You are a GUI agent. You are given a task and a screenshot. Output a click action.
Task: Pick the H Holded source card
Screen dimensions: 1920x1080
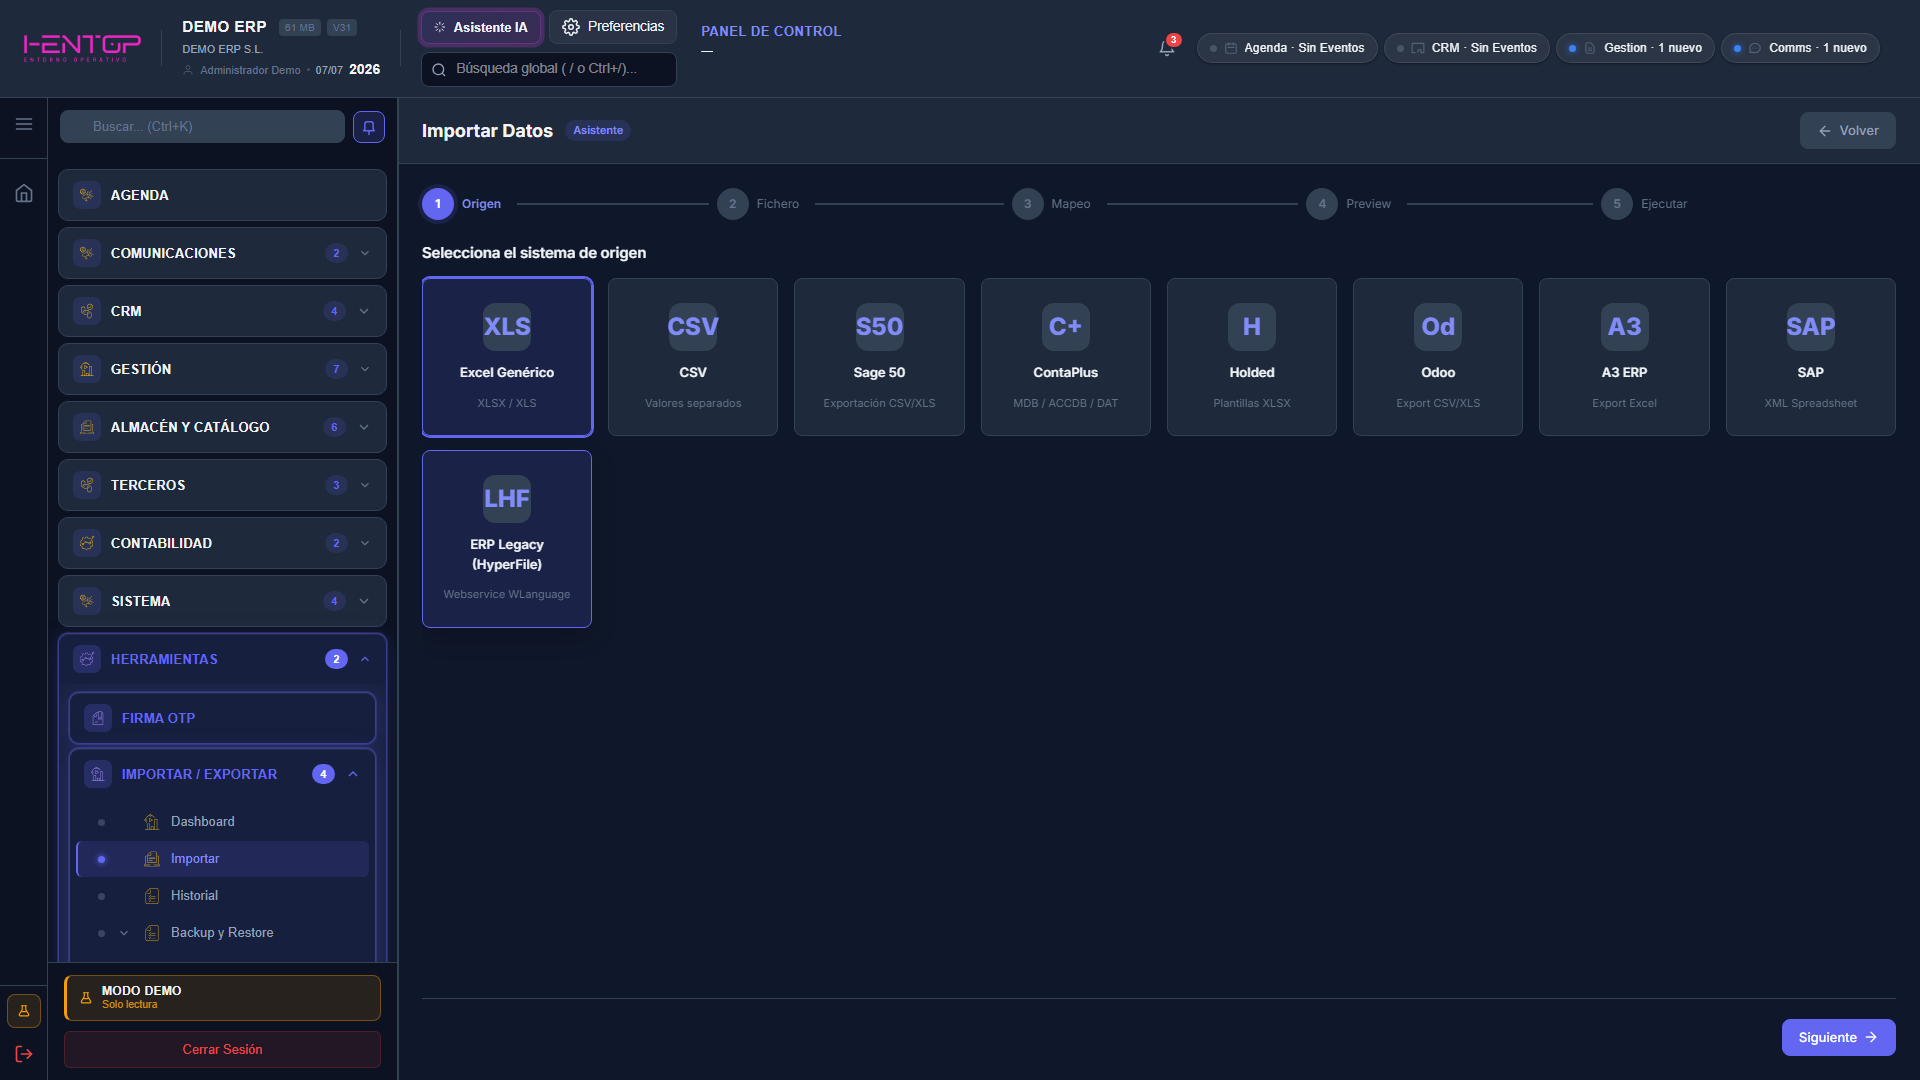click(x=1252, y=357)
